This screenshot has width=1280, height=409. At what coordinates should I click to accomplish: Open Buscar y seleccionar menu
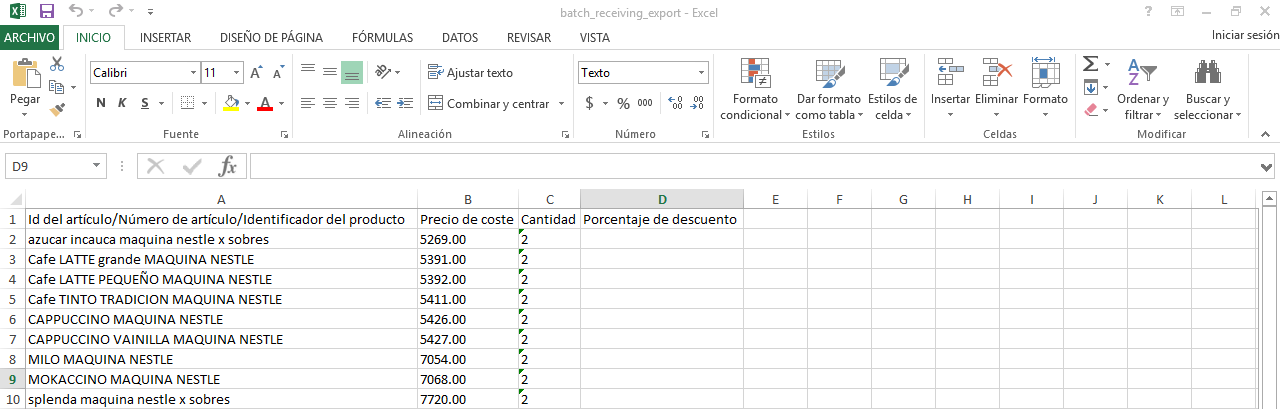click(1207, 89)
